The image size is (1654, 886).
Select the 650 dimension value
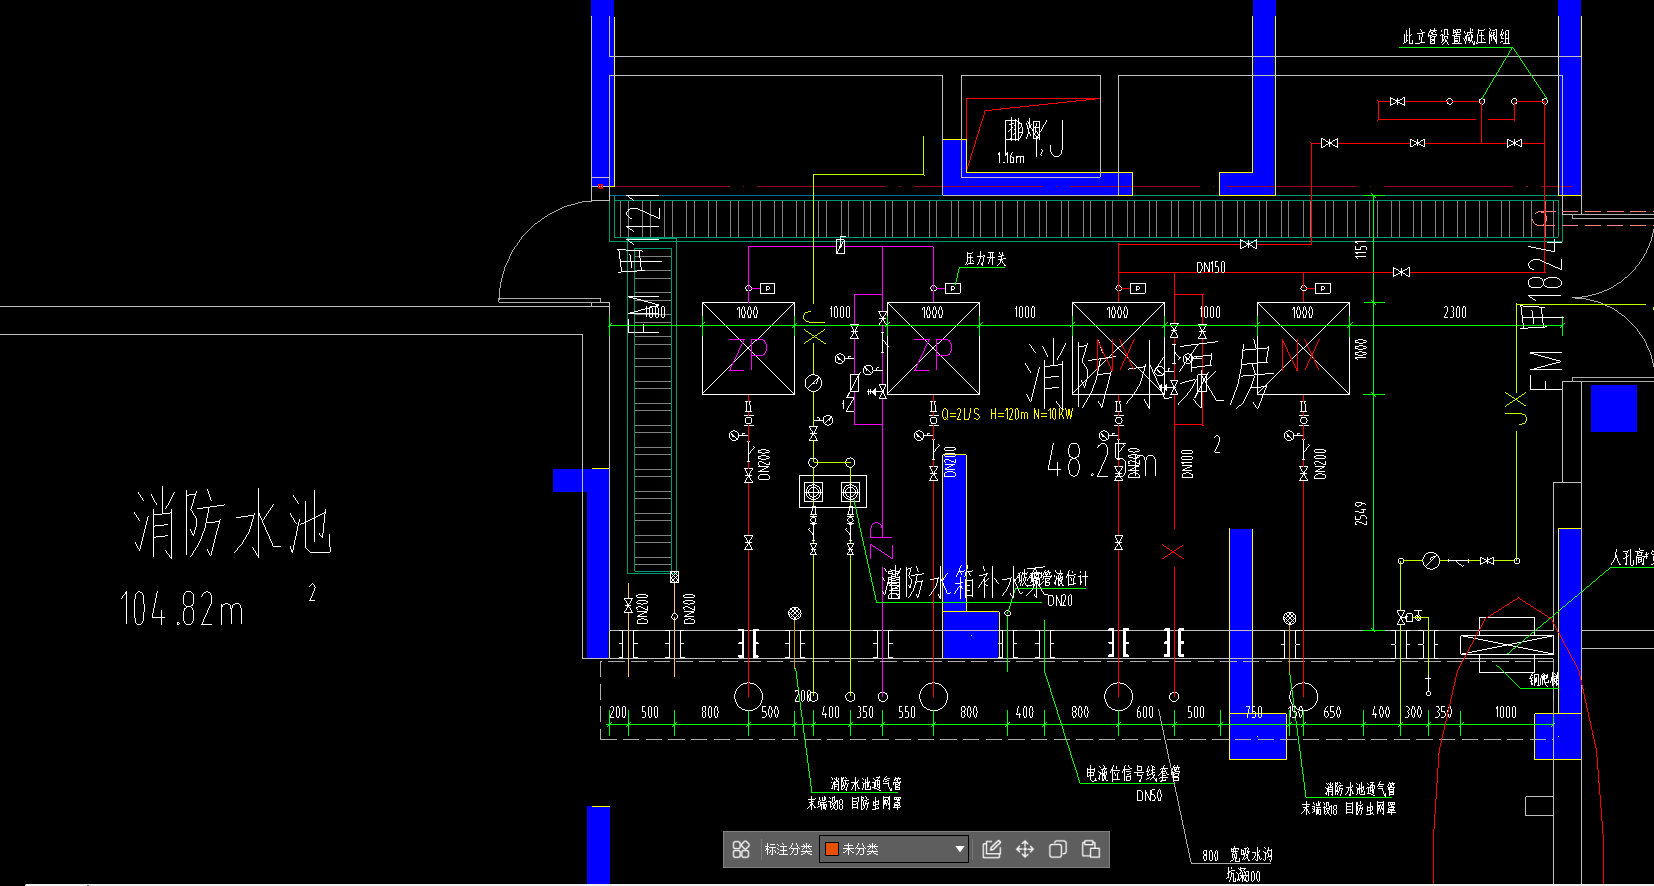[x=1332, y=713]
